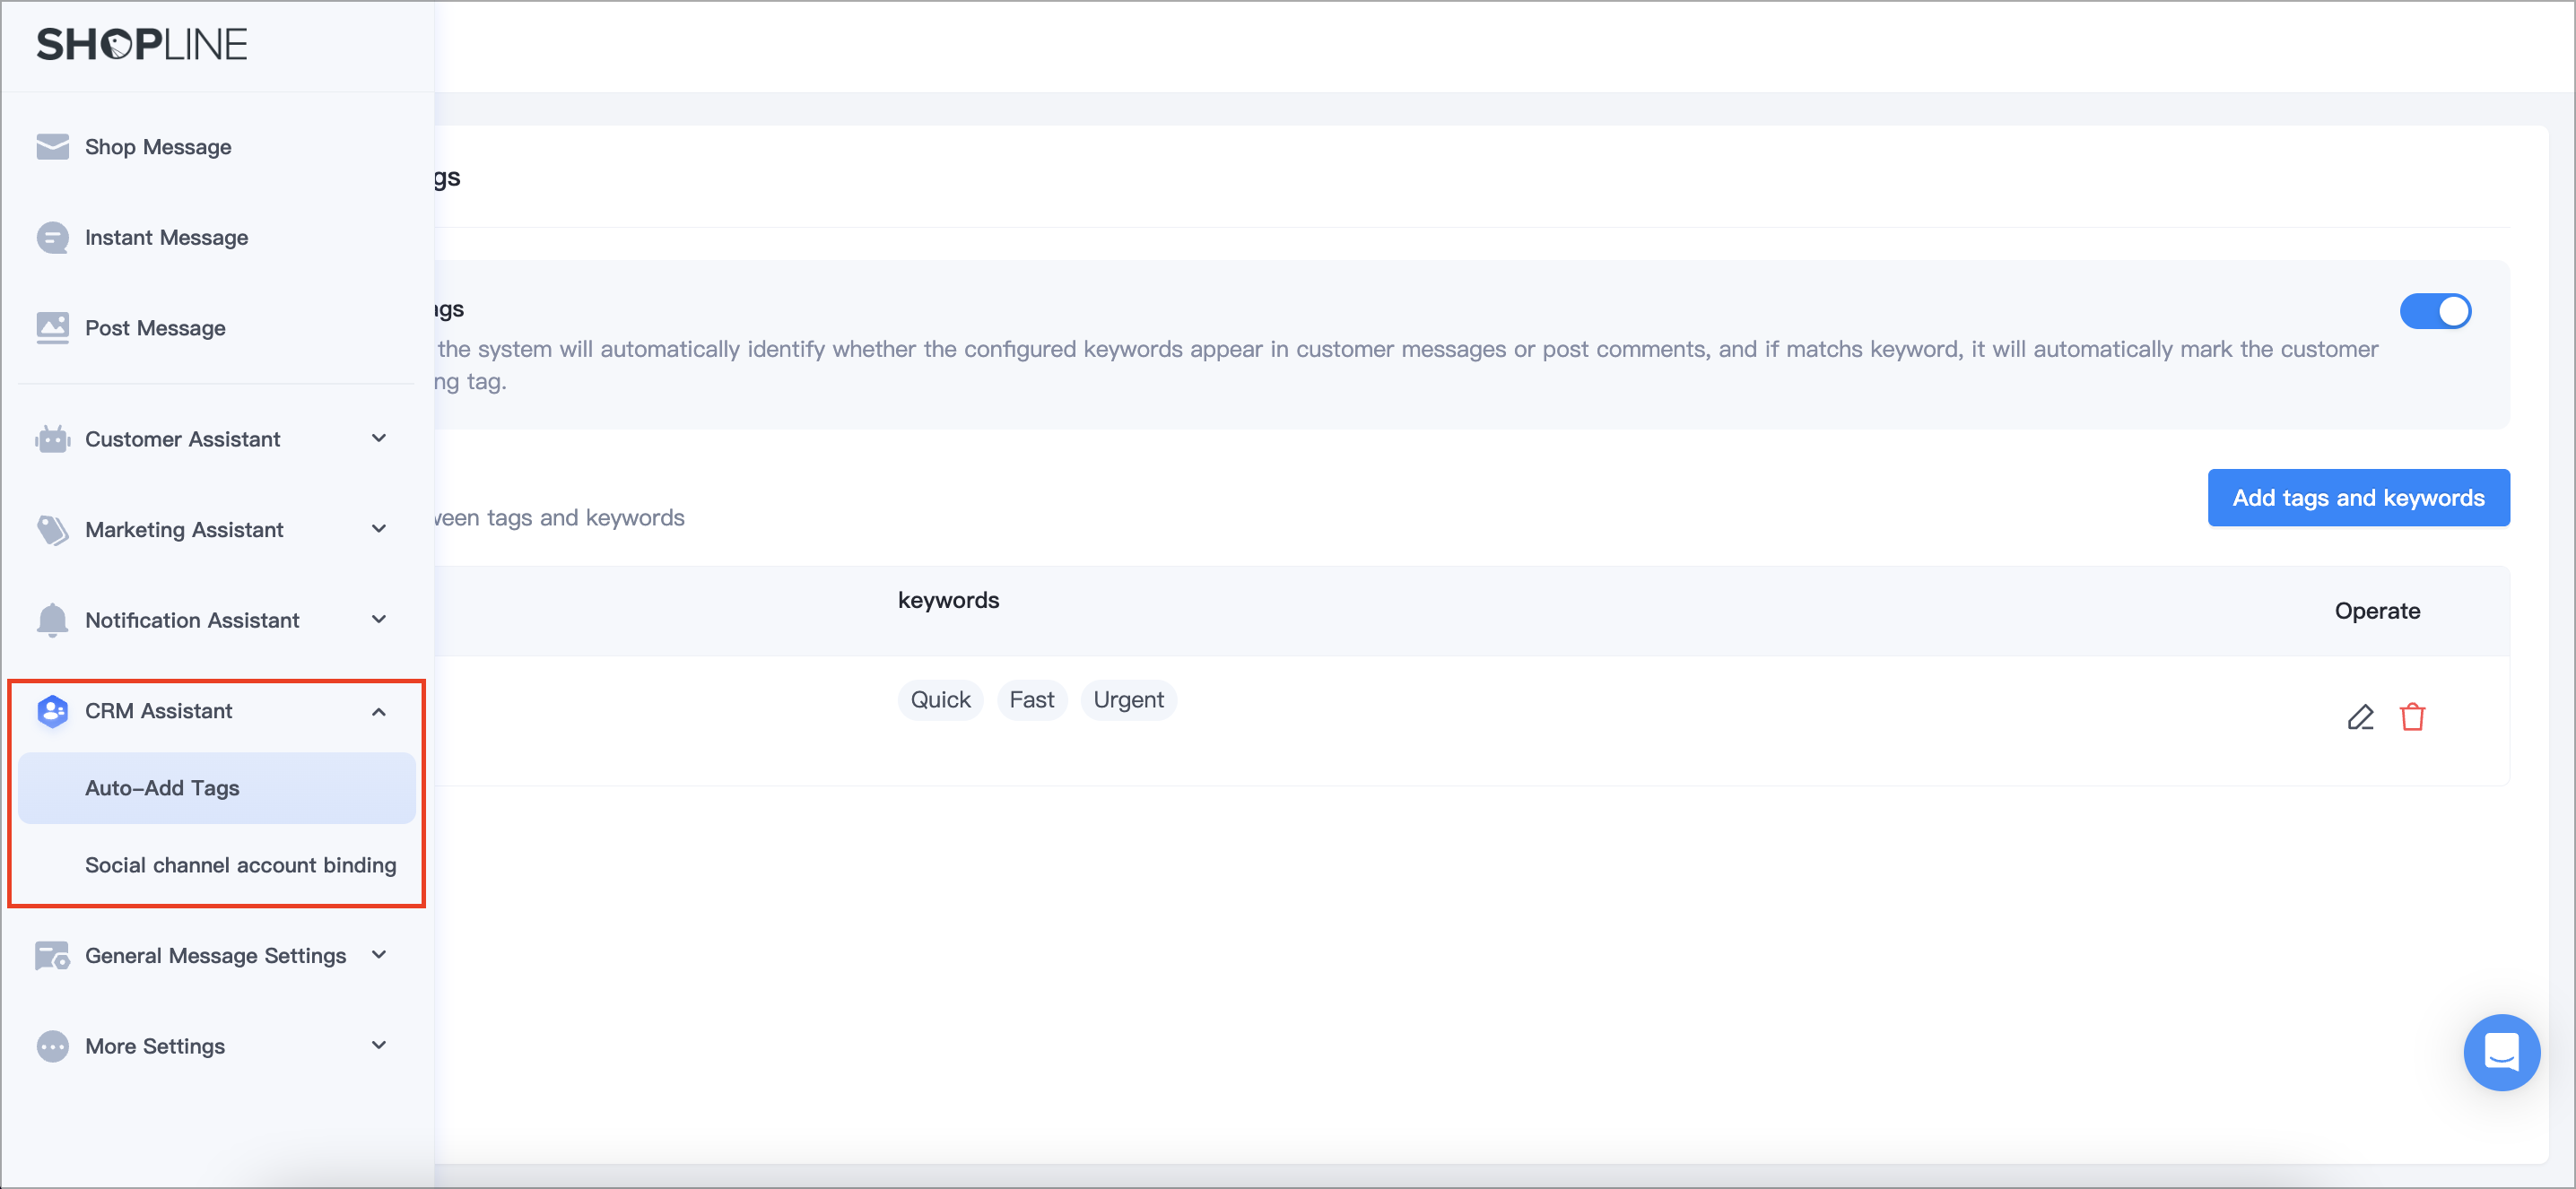The image size is (2576, 1189).
Task: Click the Instant Message chat bubble icon
Action: [x=52, y=237]
